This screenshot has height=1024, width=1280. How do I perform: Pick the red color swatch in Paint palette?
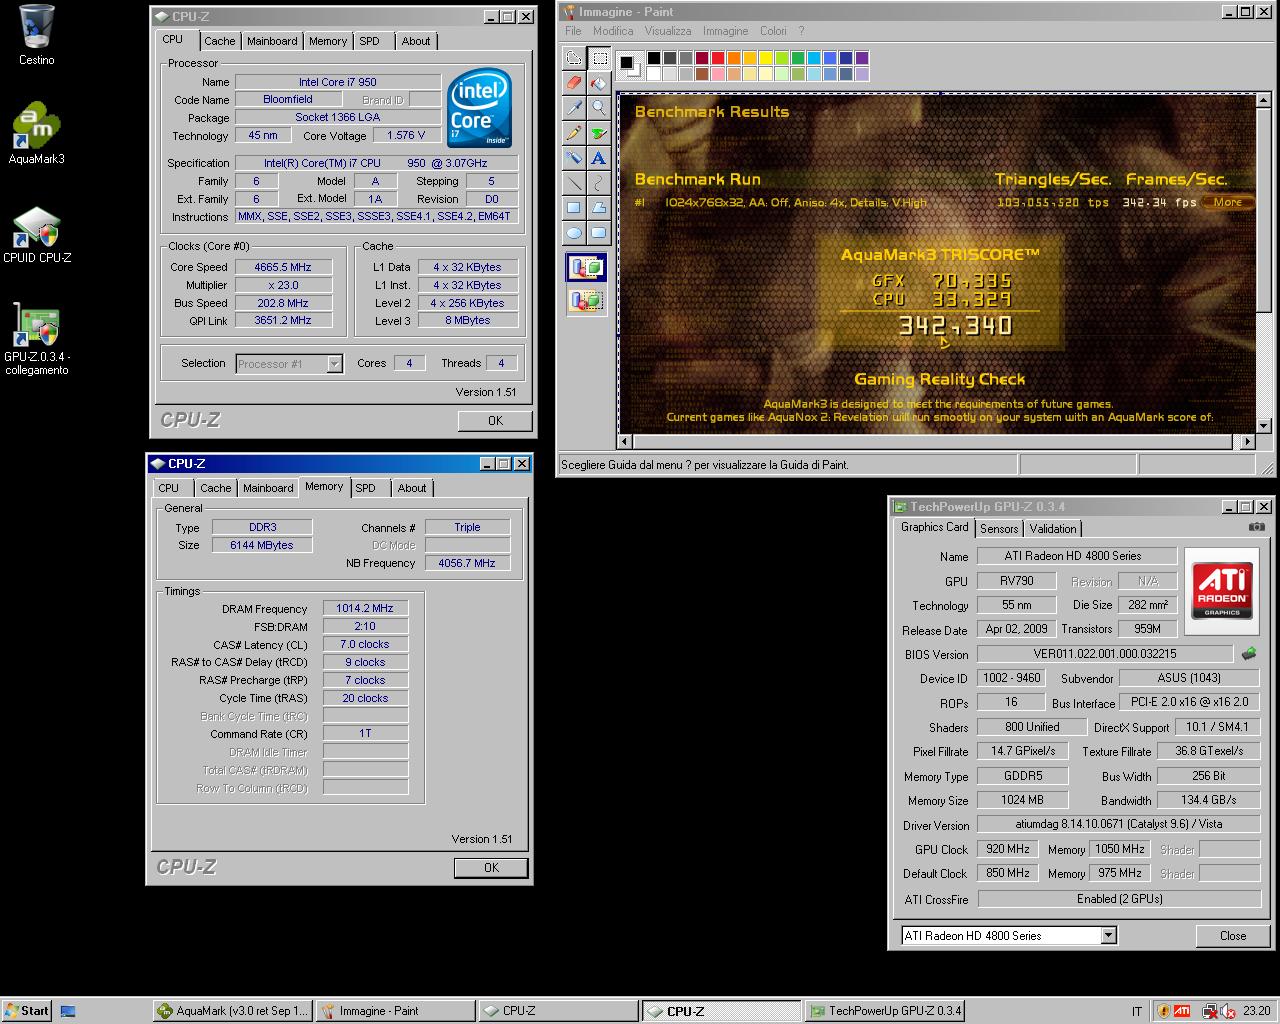pyautogui.click(x=718, y=58)
